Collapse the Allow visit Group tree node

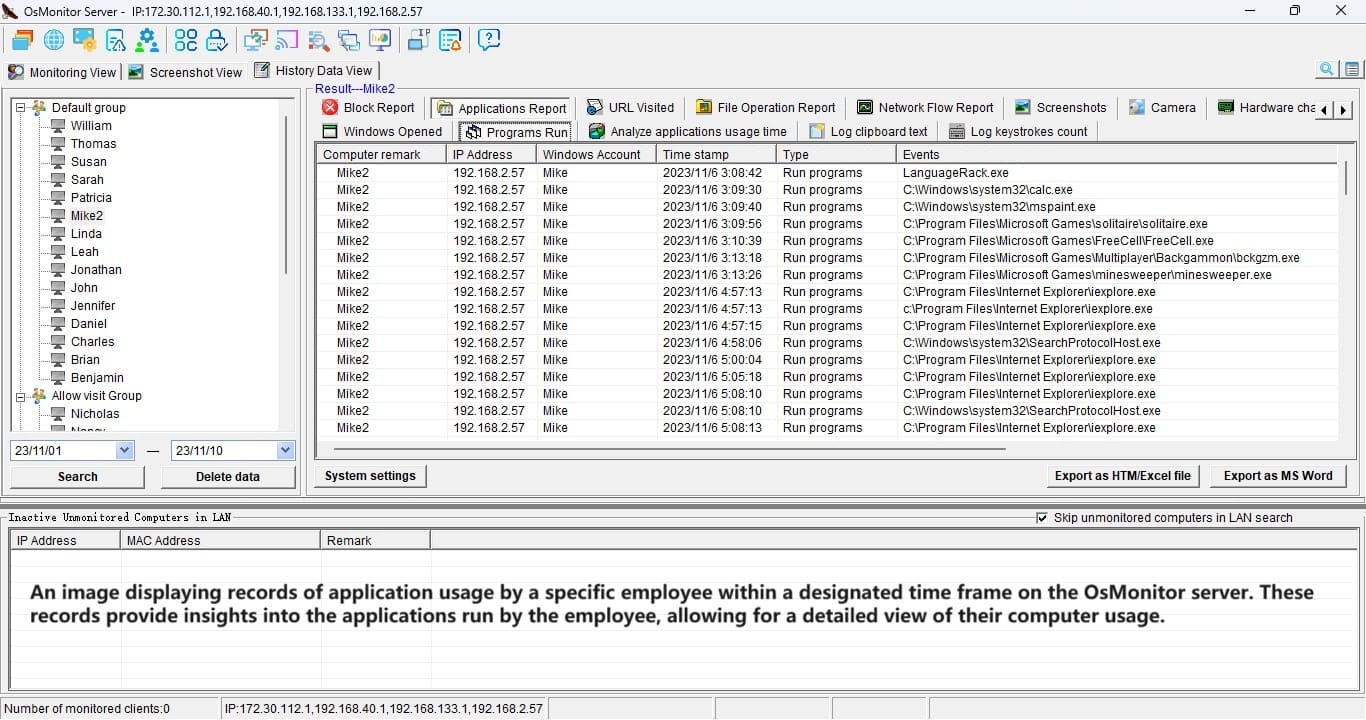click(x=20, y=395)
